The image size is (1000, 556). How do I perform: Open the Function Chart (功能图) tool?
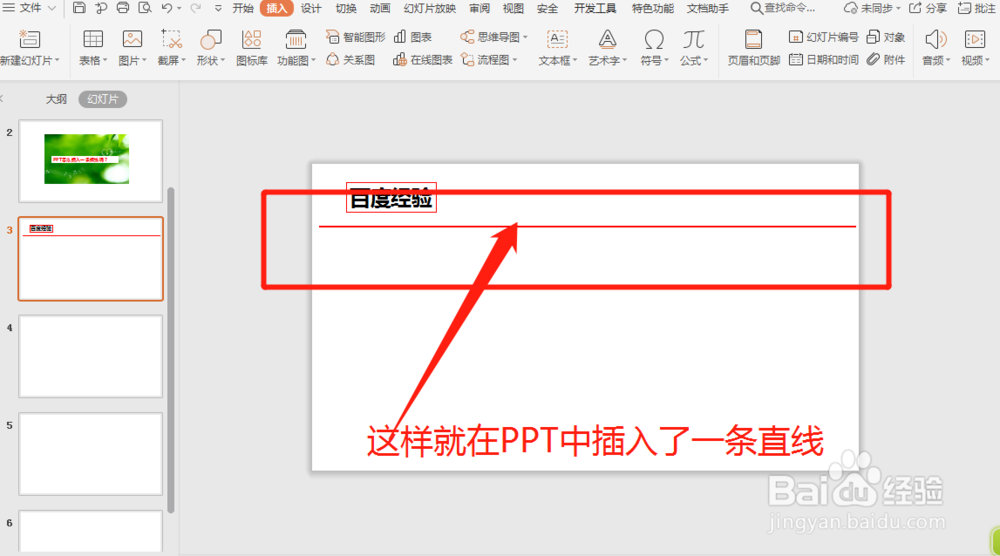pyautogui.click(x=296, y=48)
